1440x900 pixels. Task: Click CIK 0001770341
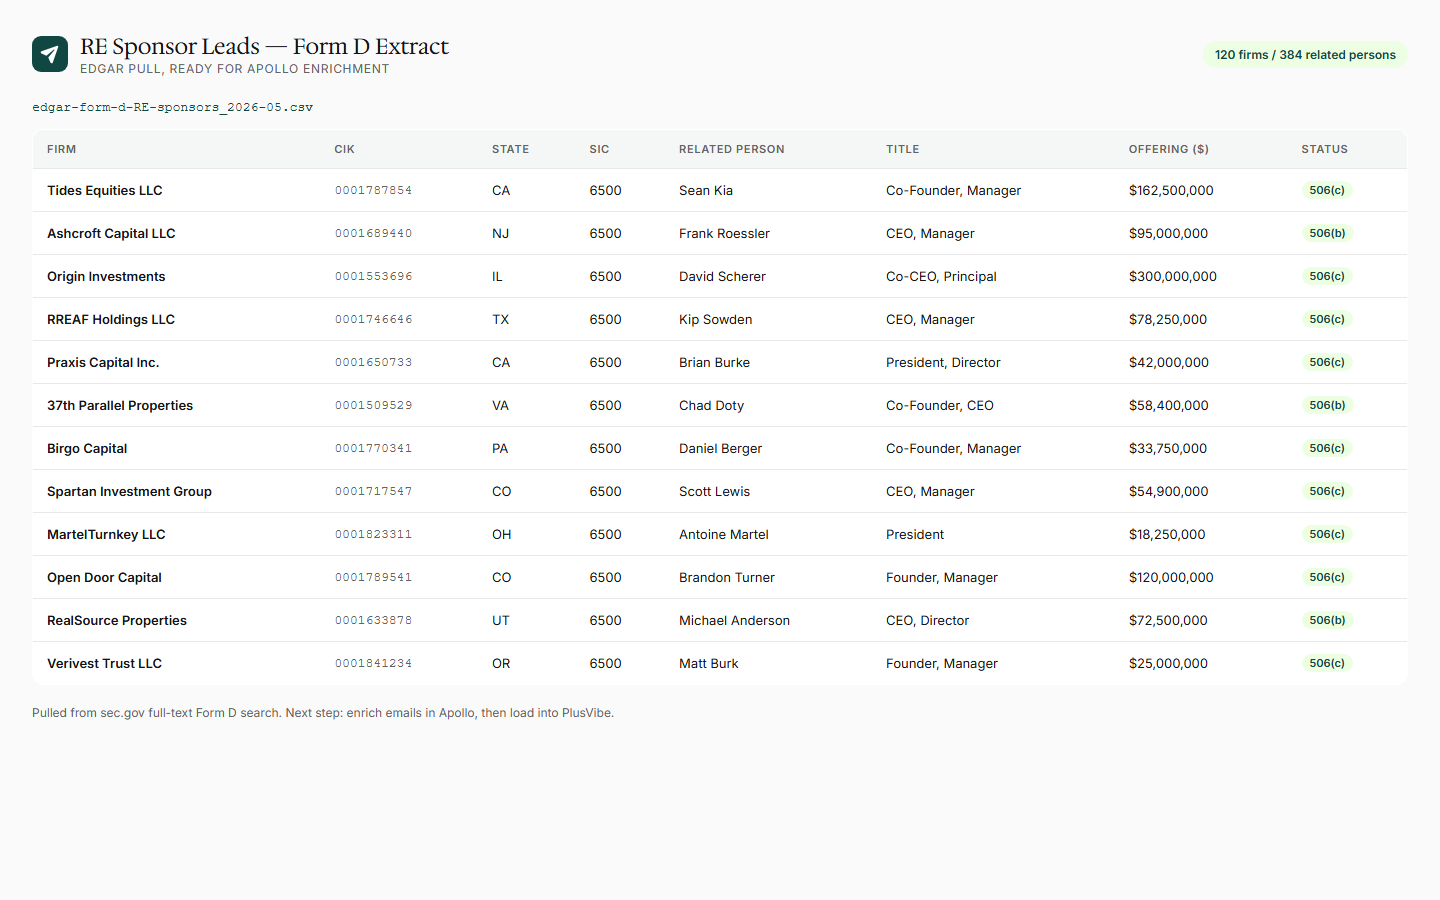coord(373,448)
